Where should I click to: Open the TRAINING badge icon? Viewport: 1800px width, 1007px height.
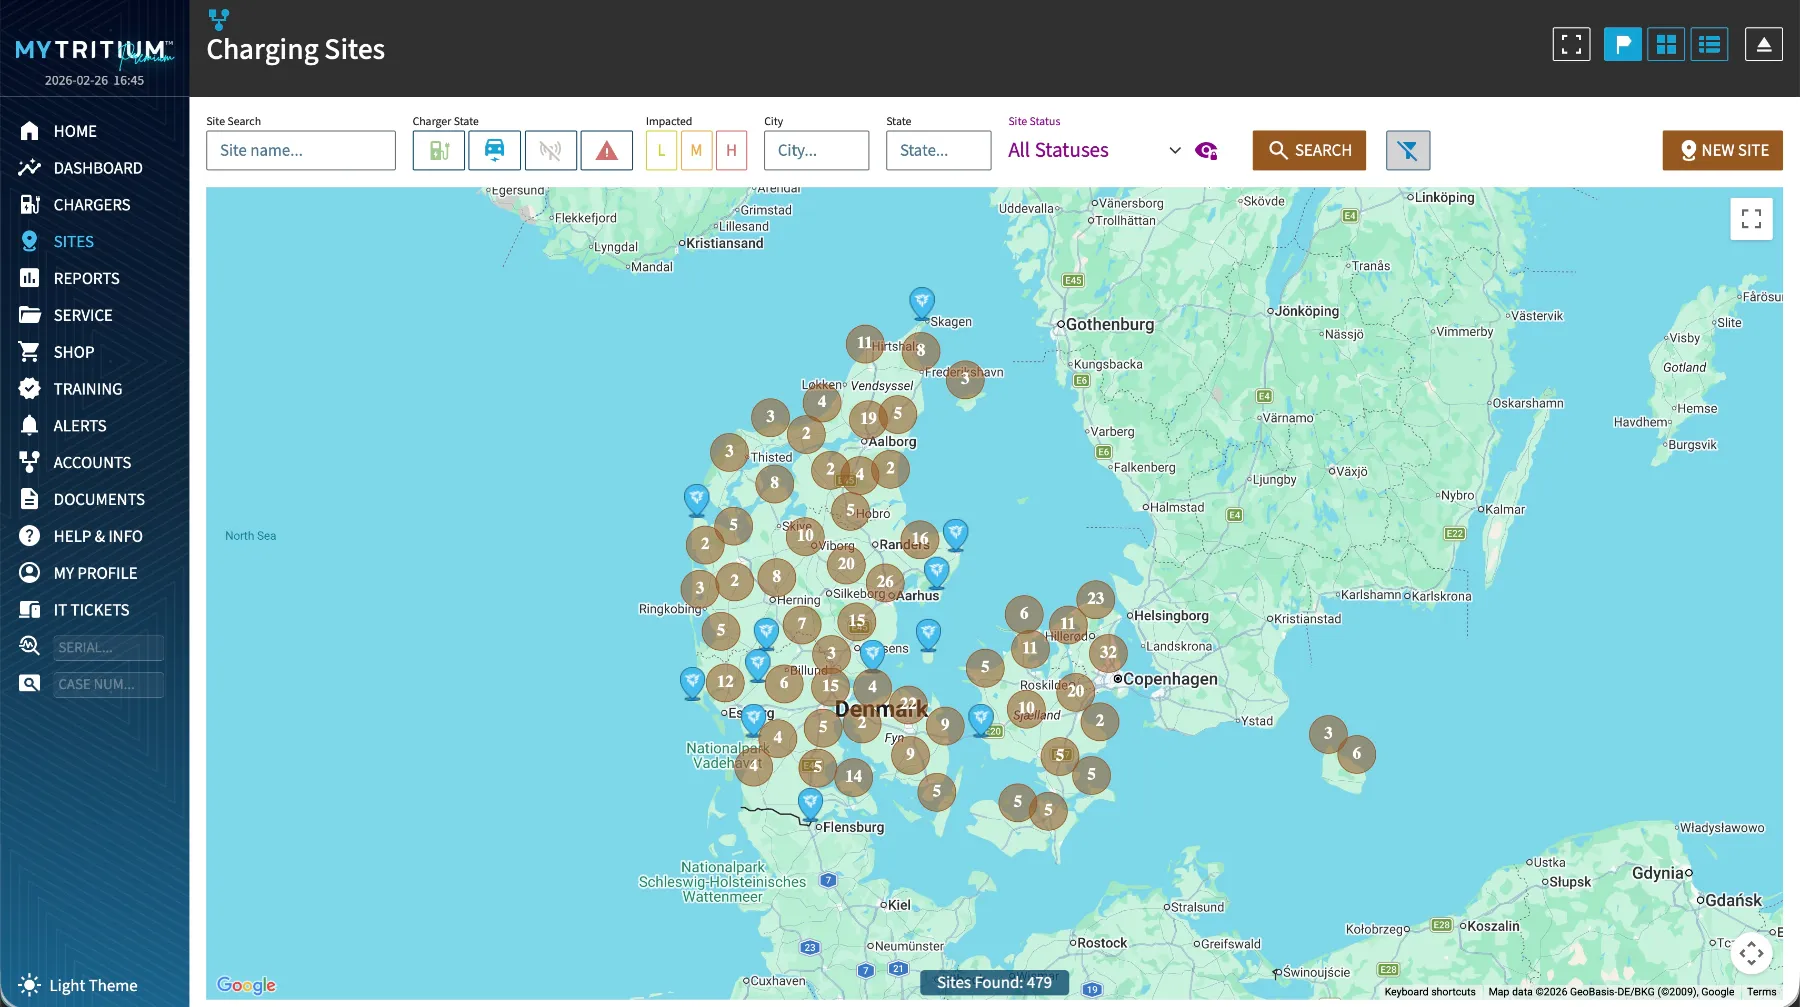coord(30,389)
